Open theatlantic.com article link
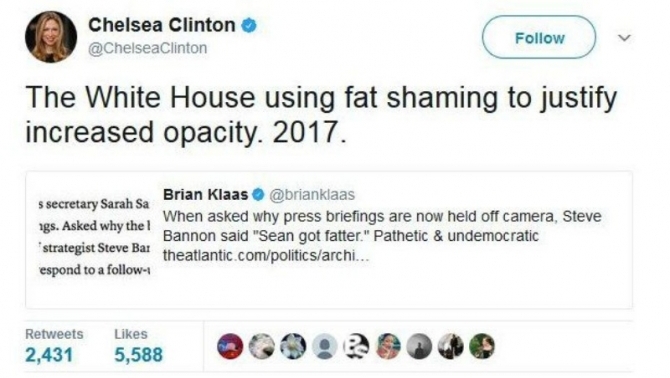 [265, 256]
